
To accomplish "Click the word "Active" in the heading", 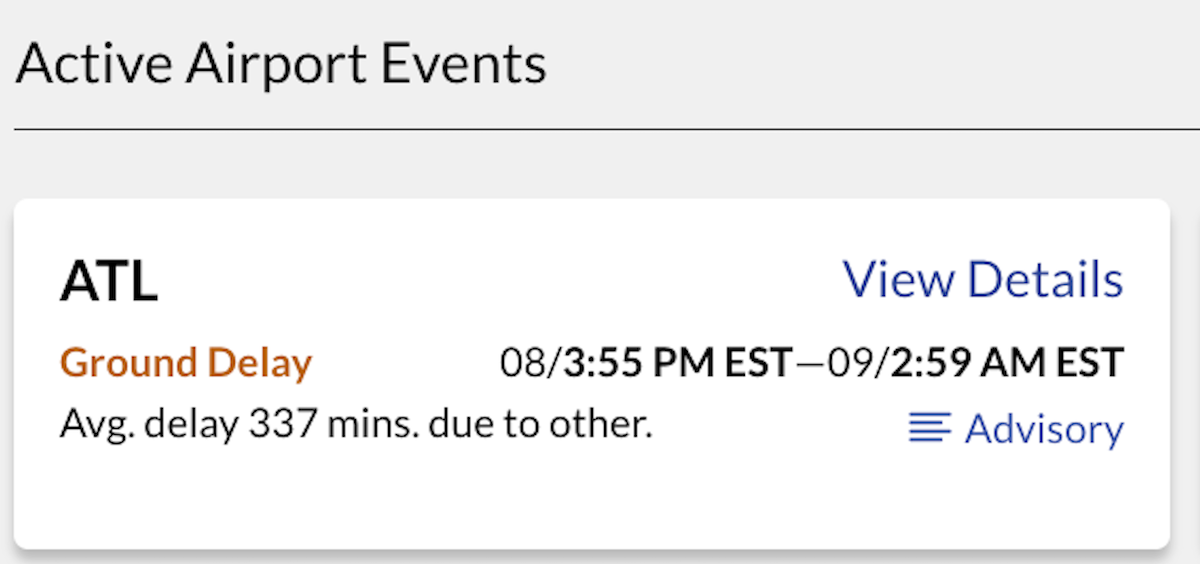I will pyautogui.click(x=85, y=65).
